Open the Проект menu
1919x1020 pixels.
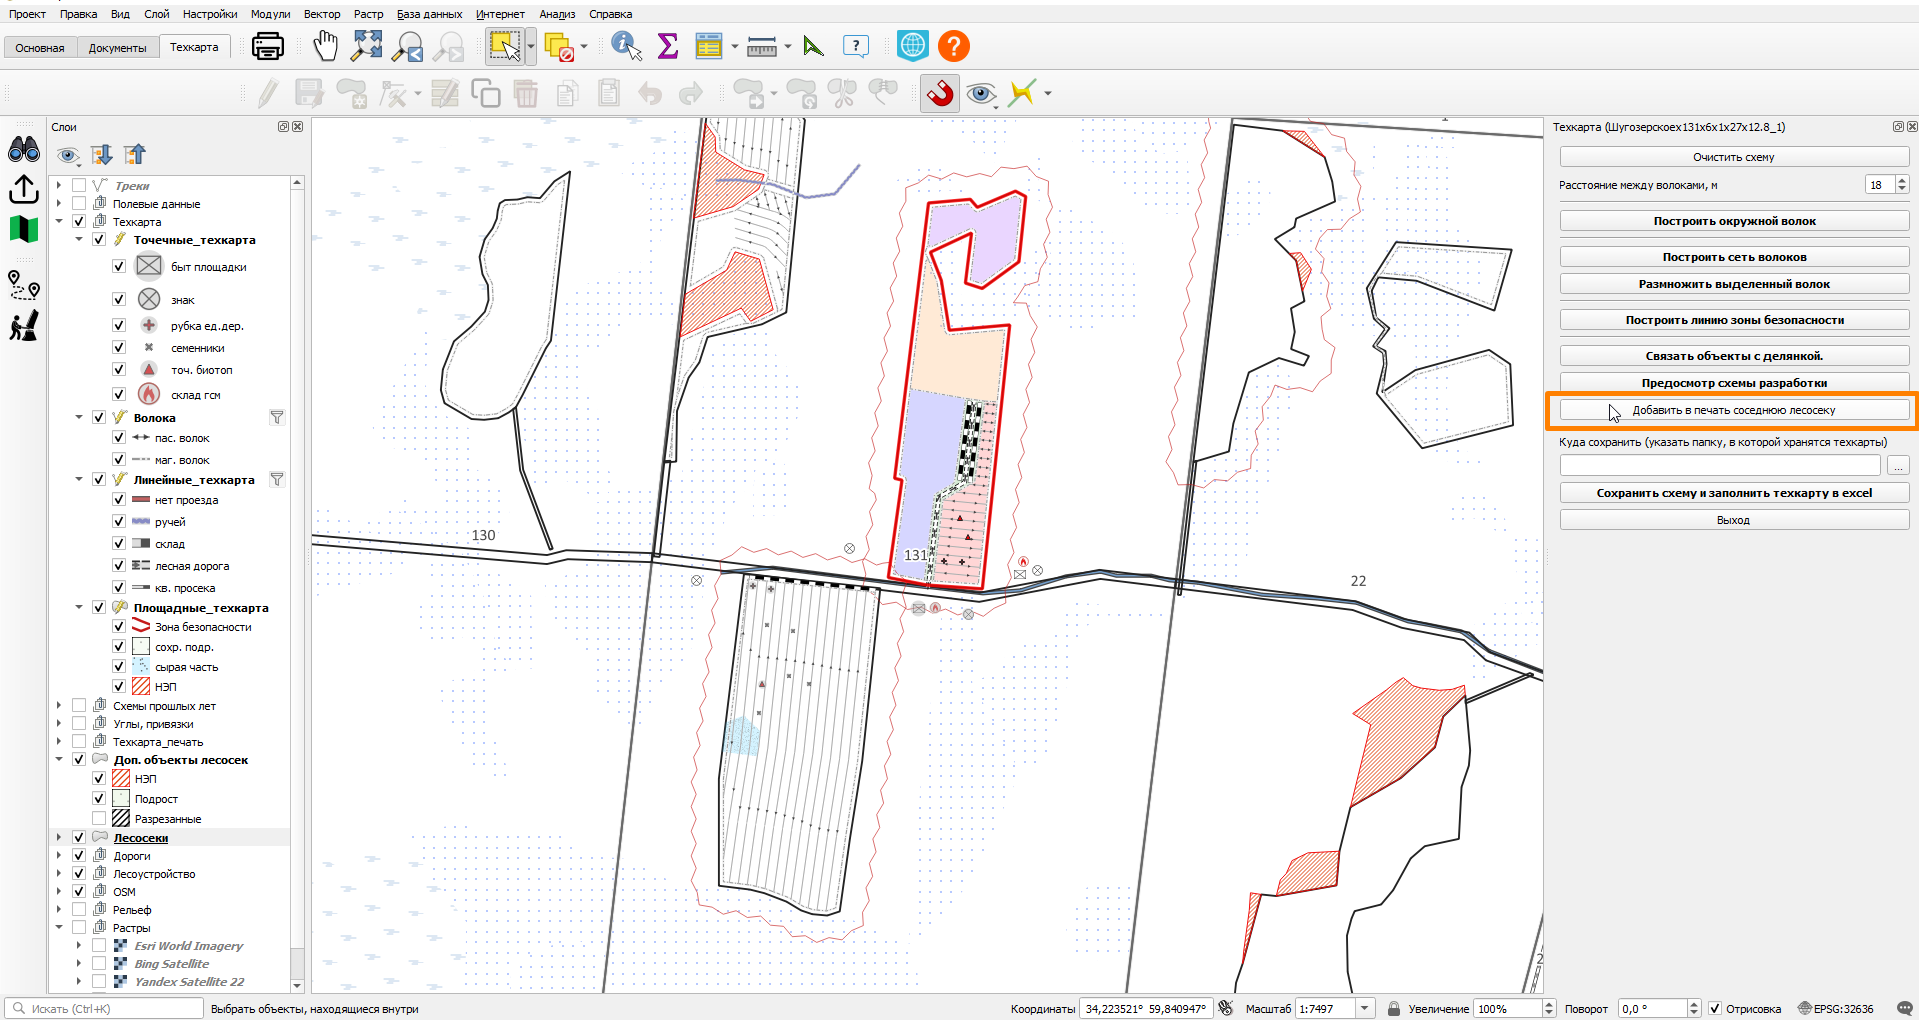click(x=27, y=14)
